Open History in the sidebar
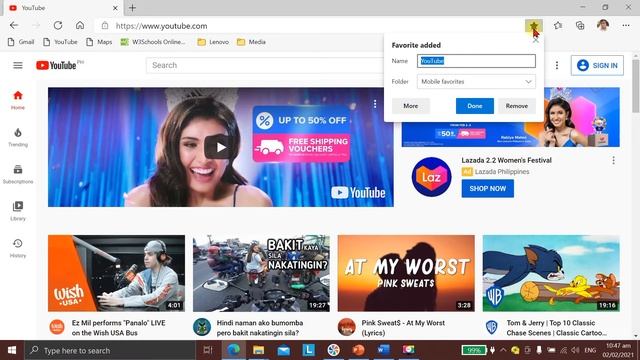Screen dimensions: 640x360 pos(18,248)
